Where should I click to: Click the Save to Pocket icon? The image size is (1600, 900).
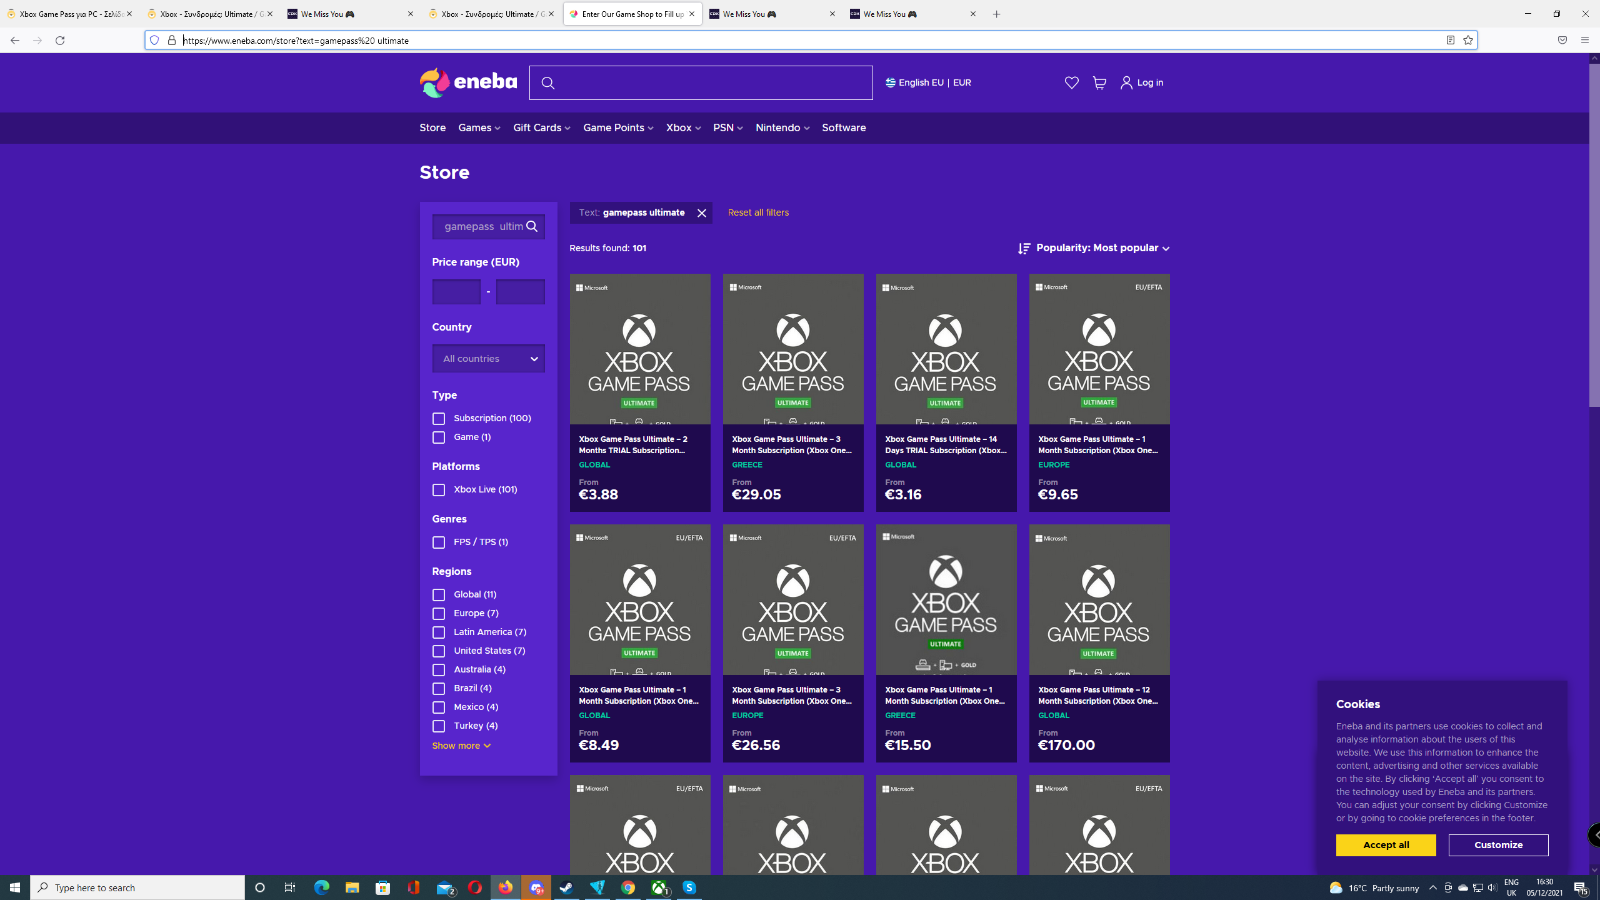[x=1562, y=40]
